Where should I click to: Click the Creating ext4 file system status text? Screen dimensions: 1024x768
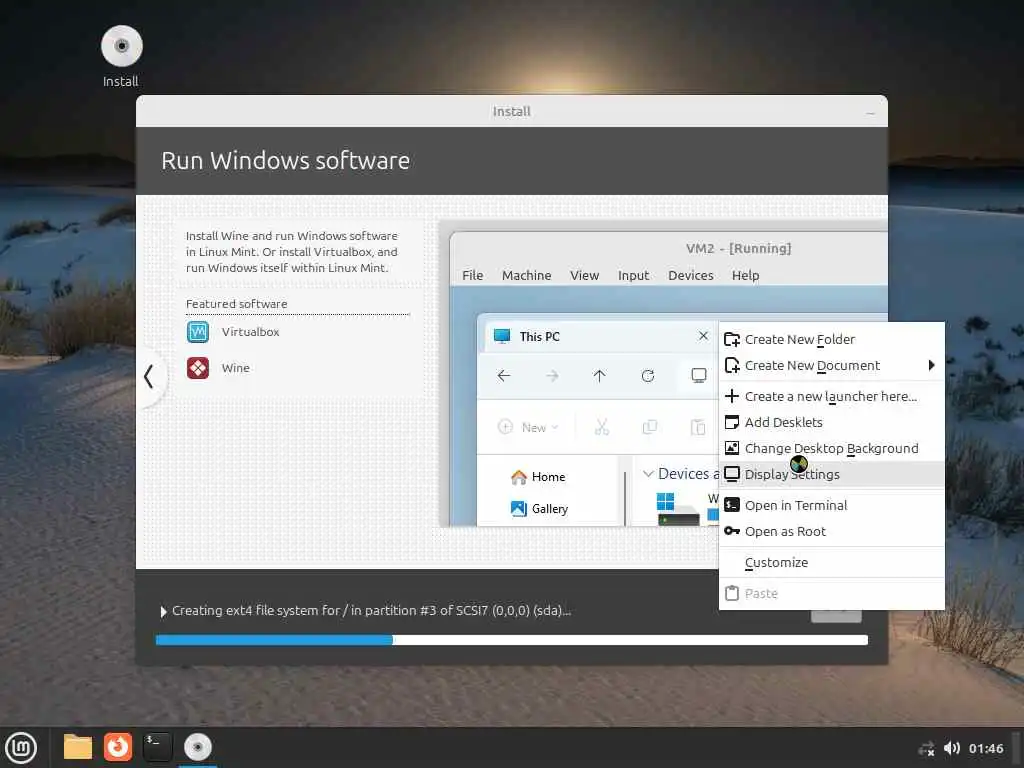pyautogui.click(x=372, y=611)
